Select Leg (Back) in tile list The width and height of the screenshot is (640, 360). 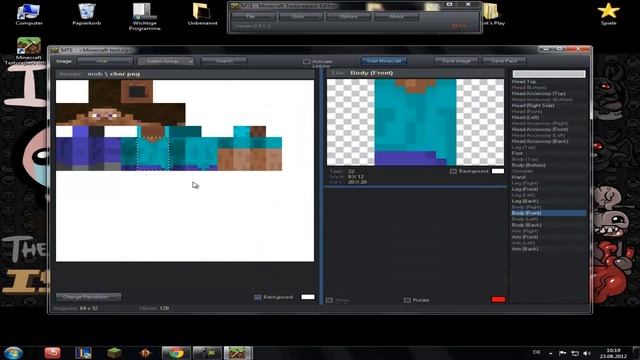pos(525,201)
